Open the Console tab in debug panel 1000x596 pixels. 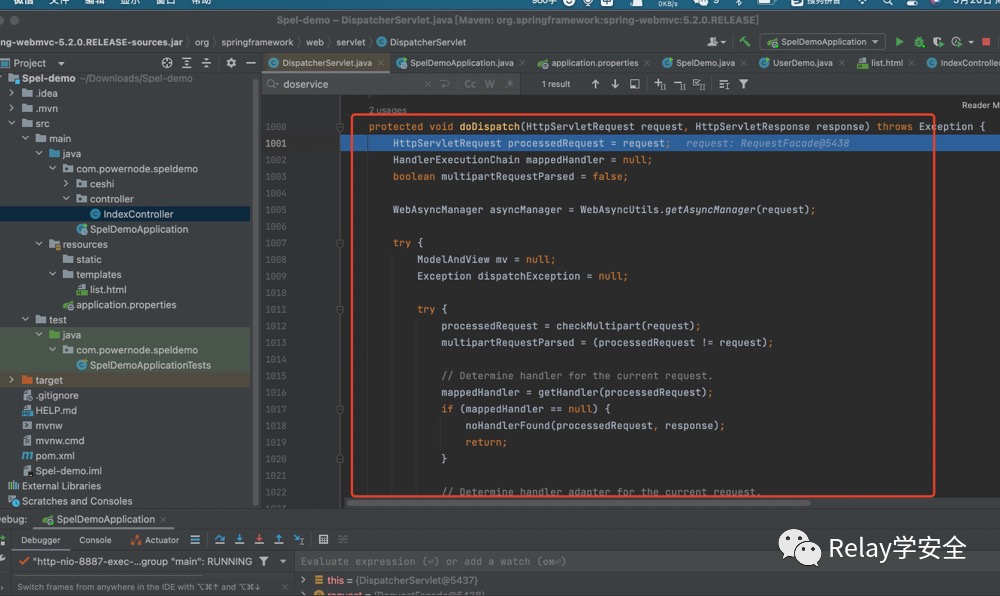(95, 540)
